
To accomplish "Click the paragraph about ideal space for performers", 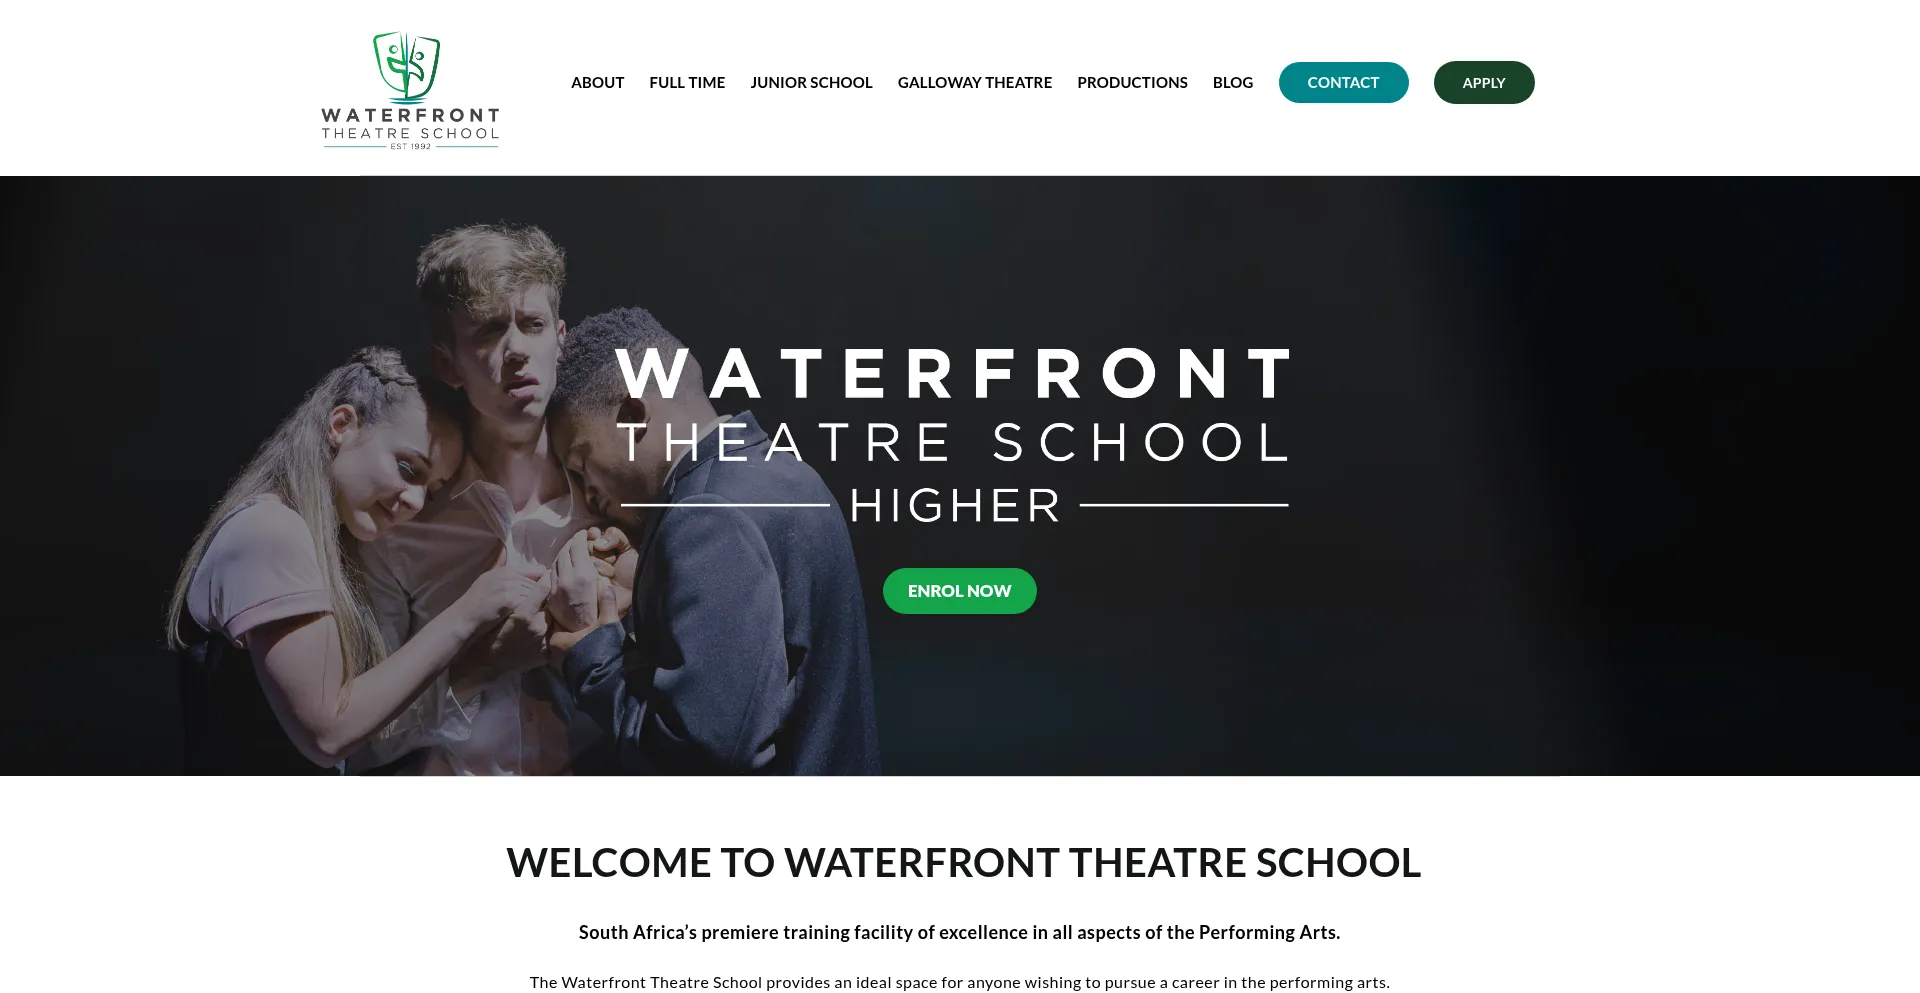I will coord(959,982).
